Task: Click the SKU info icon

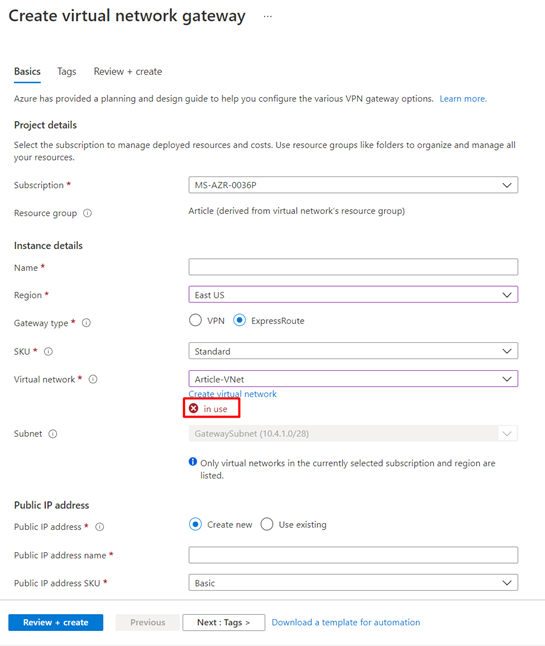Action: click(x=48, y=351)
